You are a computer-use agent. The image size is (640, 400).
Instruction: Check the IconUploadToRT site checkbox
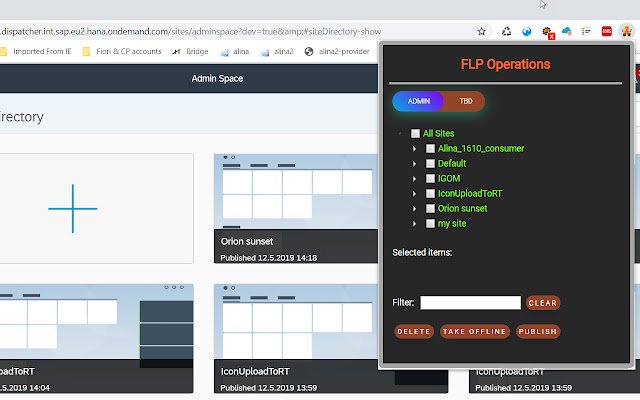430,193
